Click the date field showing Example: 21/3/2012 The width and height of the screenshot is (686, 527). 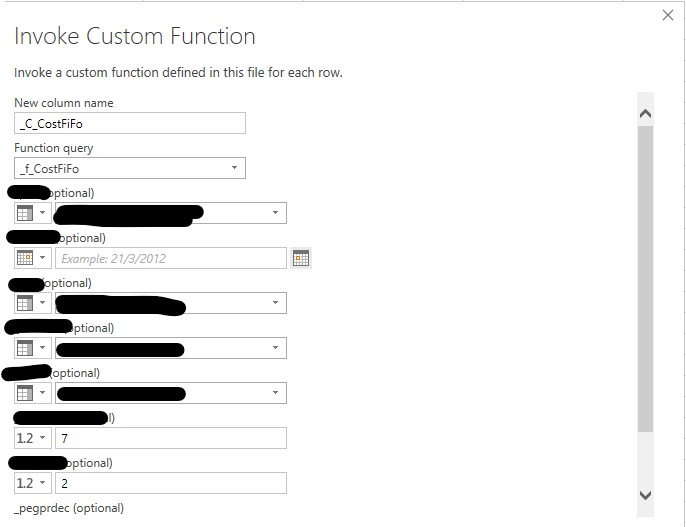coord(171,258)
